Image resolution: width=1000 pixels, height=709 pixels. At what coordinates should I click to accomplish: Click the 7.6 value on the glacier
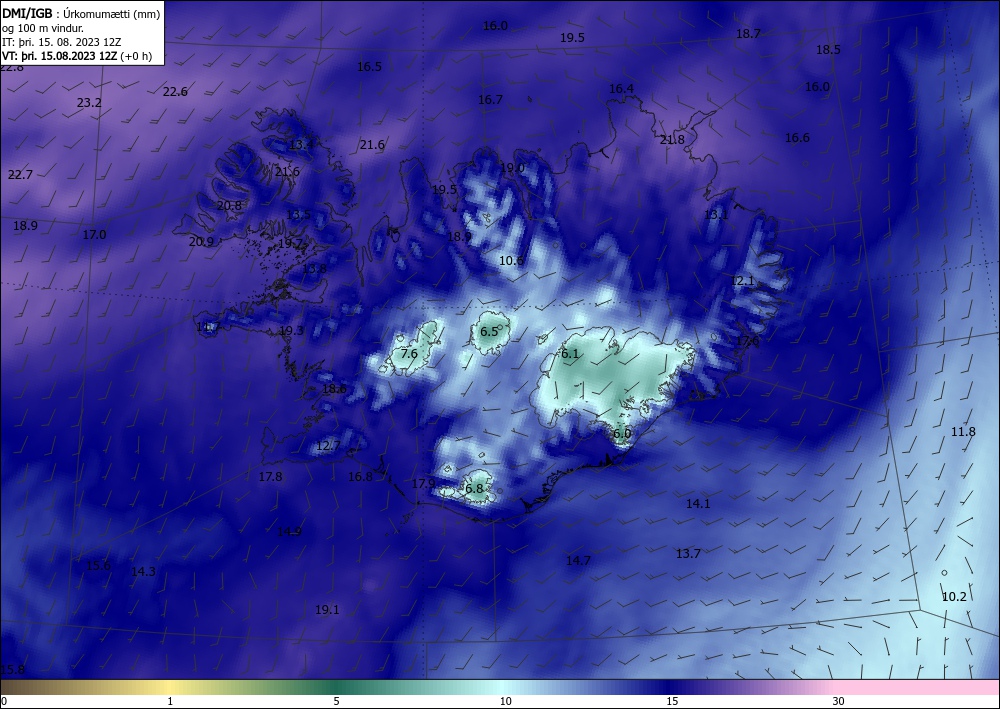(409, 354)
